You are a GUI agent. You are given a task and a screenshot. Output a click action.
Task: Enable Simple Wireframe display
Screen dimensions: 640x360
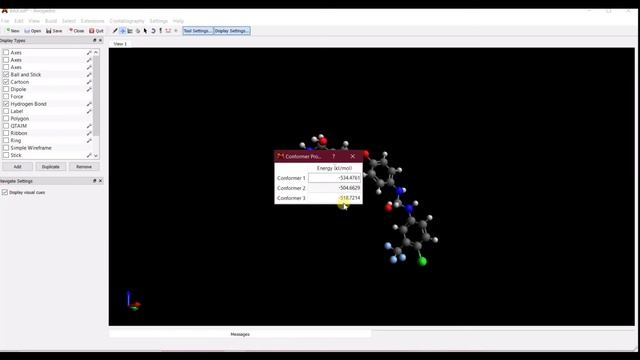[x=6, y=148]
